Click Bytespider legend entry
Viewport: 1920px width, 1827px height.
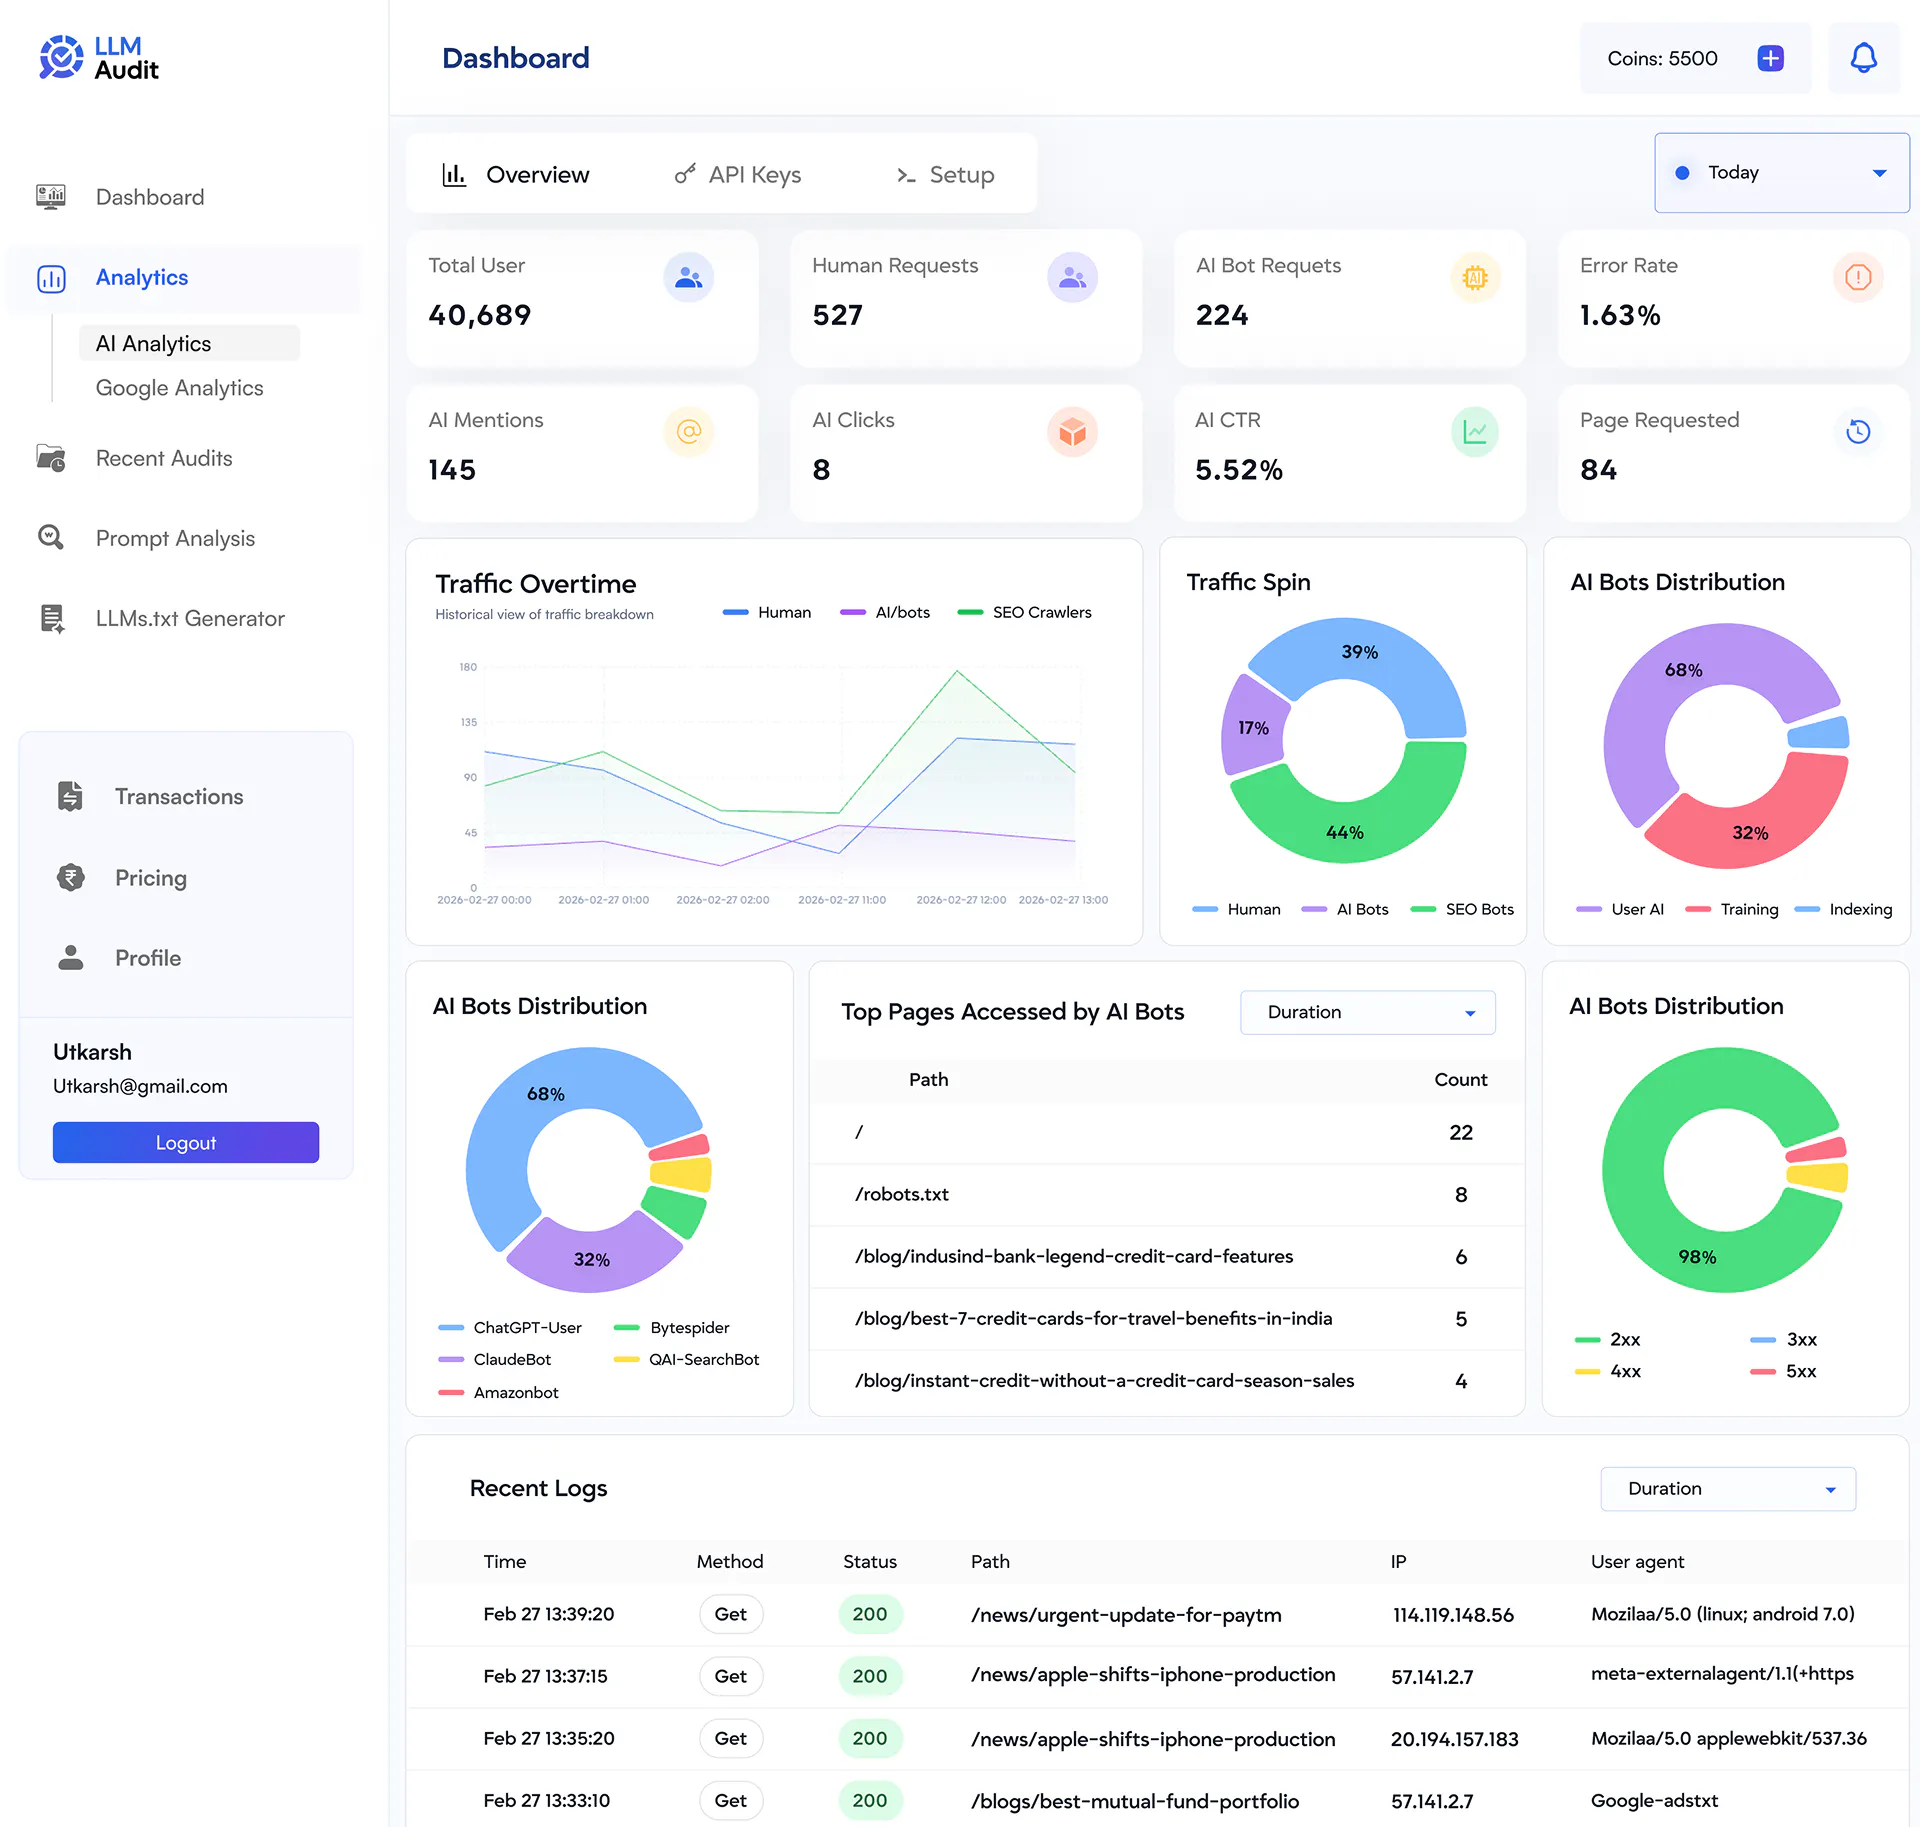tap(672, 1327)
